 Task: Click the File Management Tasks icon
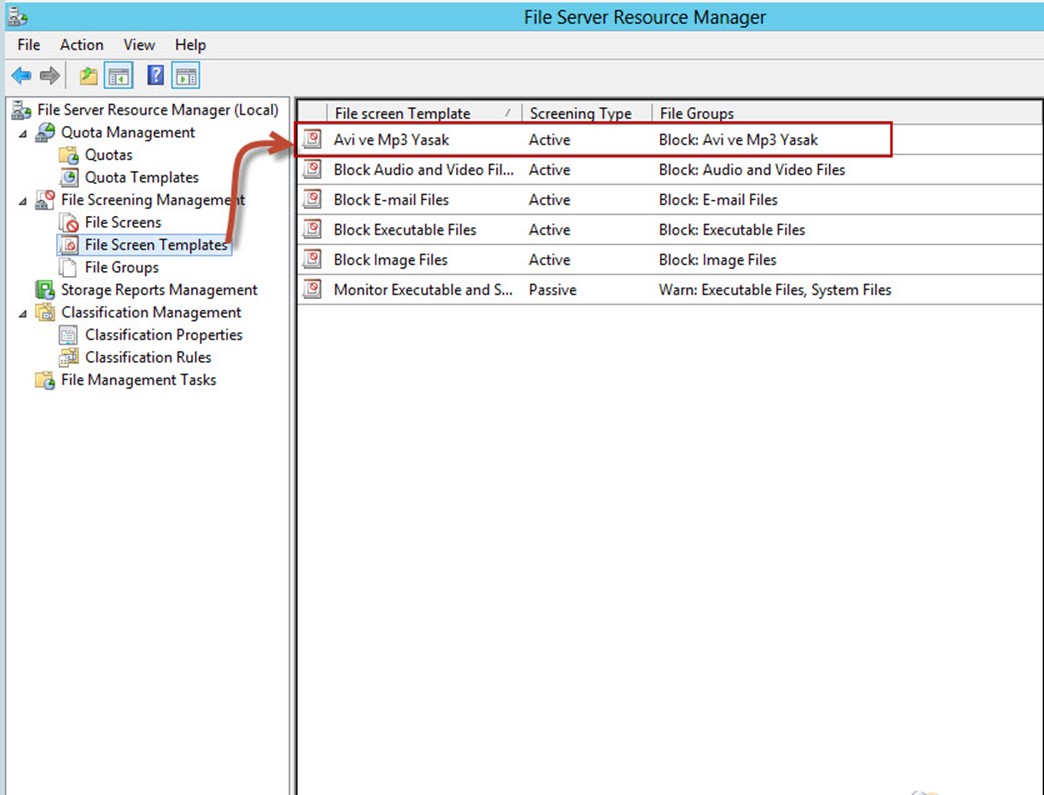(x=45, y=380)
